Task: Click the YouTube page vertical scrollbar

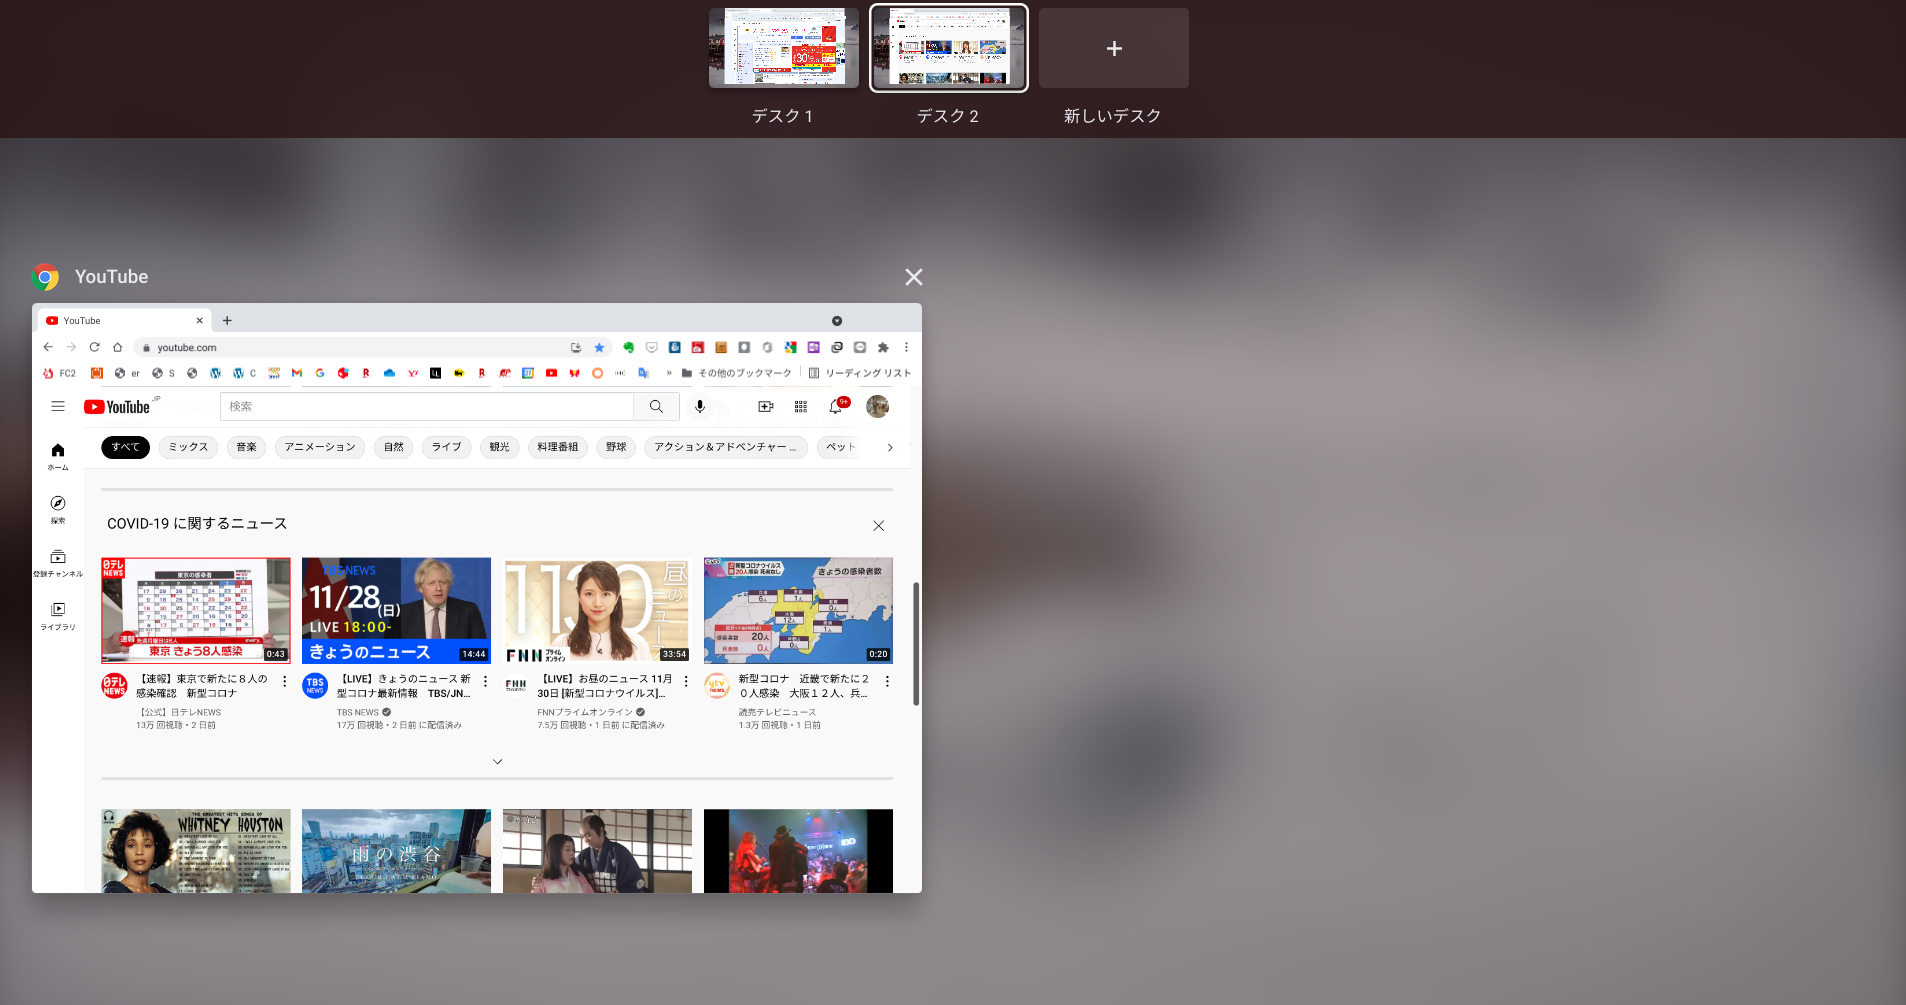Action: (x=915, y=644)
